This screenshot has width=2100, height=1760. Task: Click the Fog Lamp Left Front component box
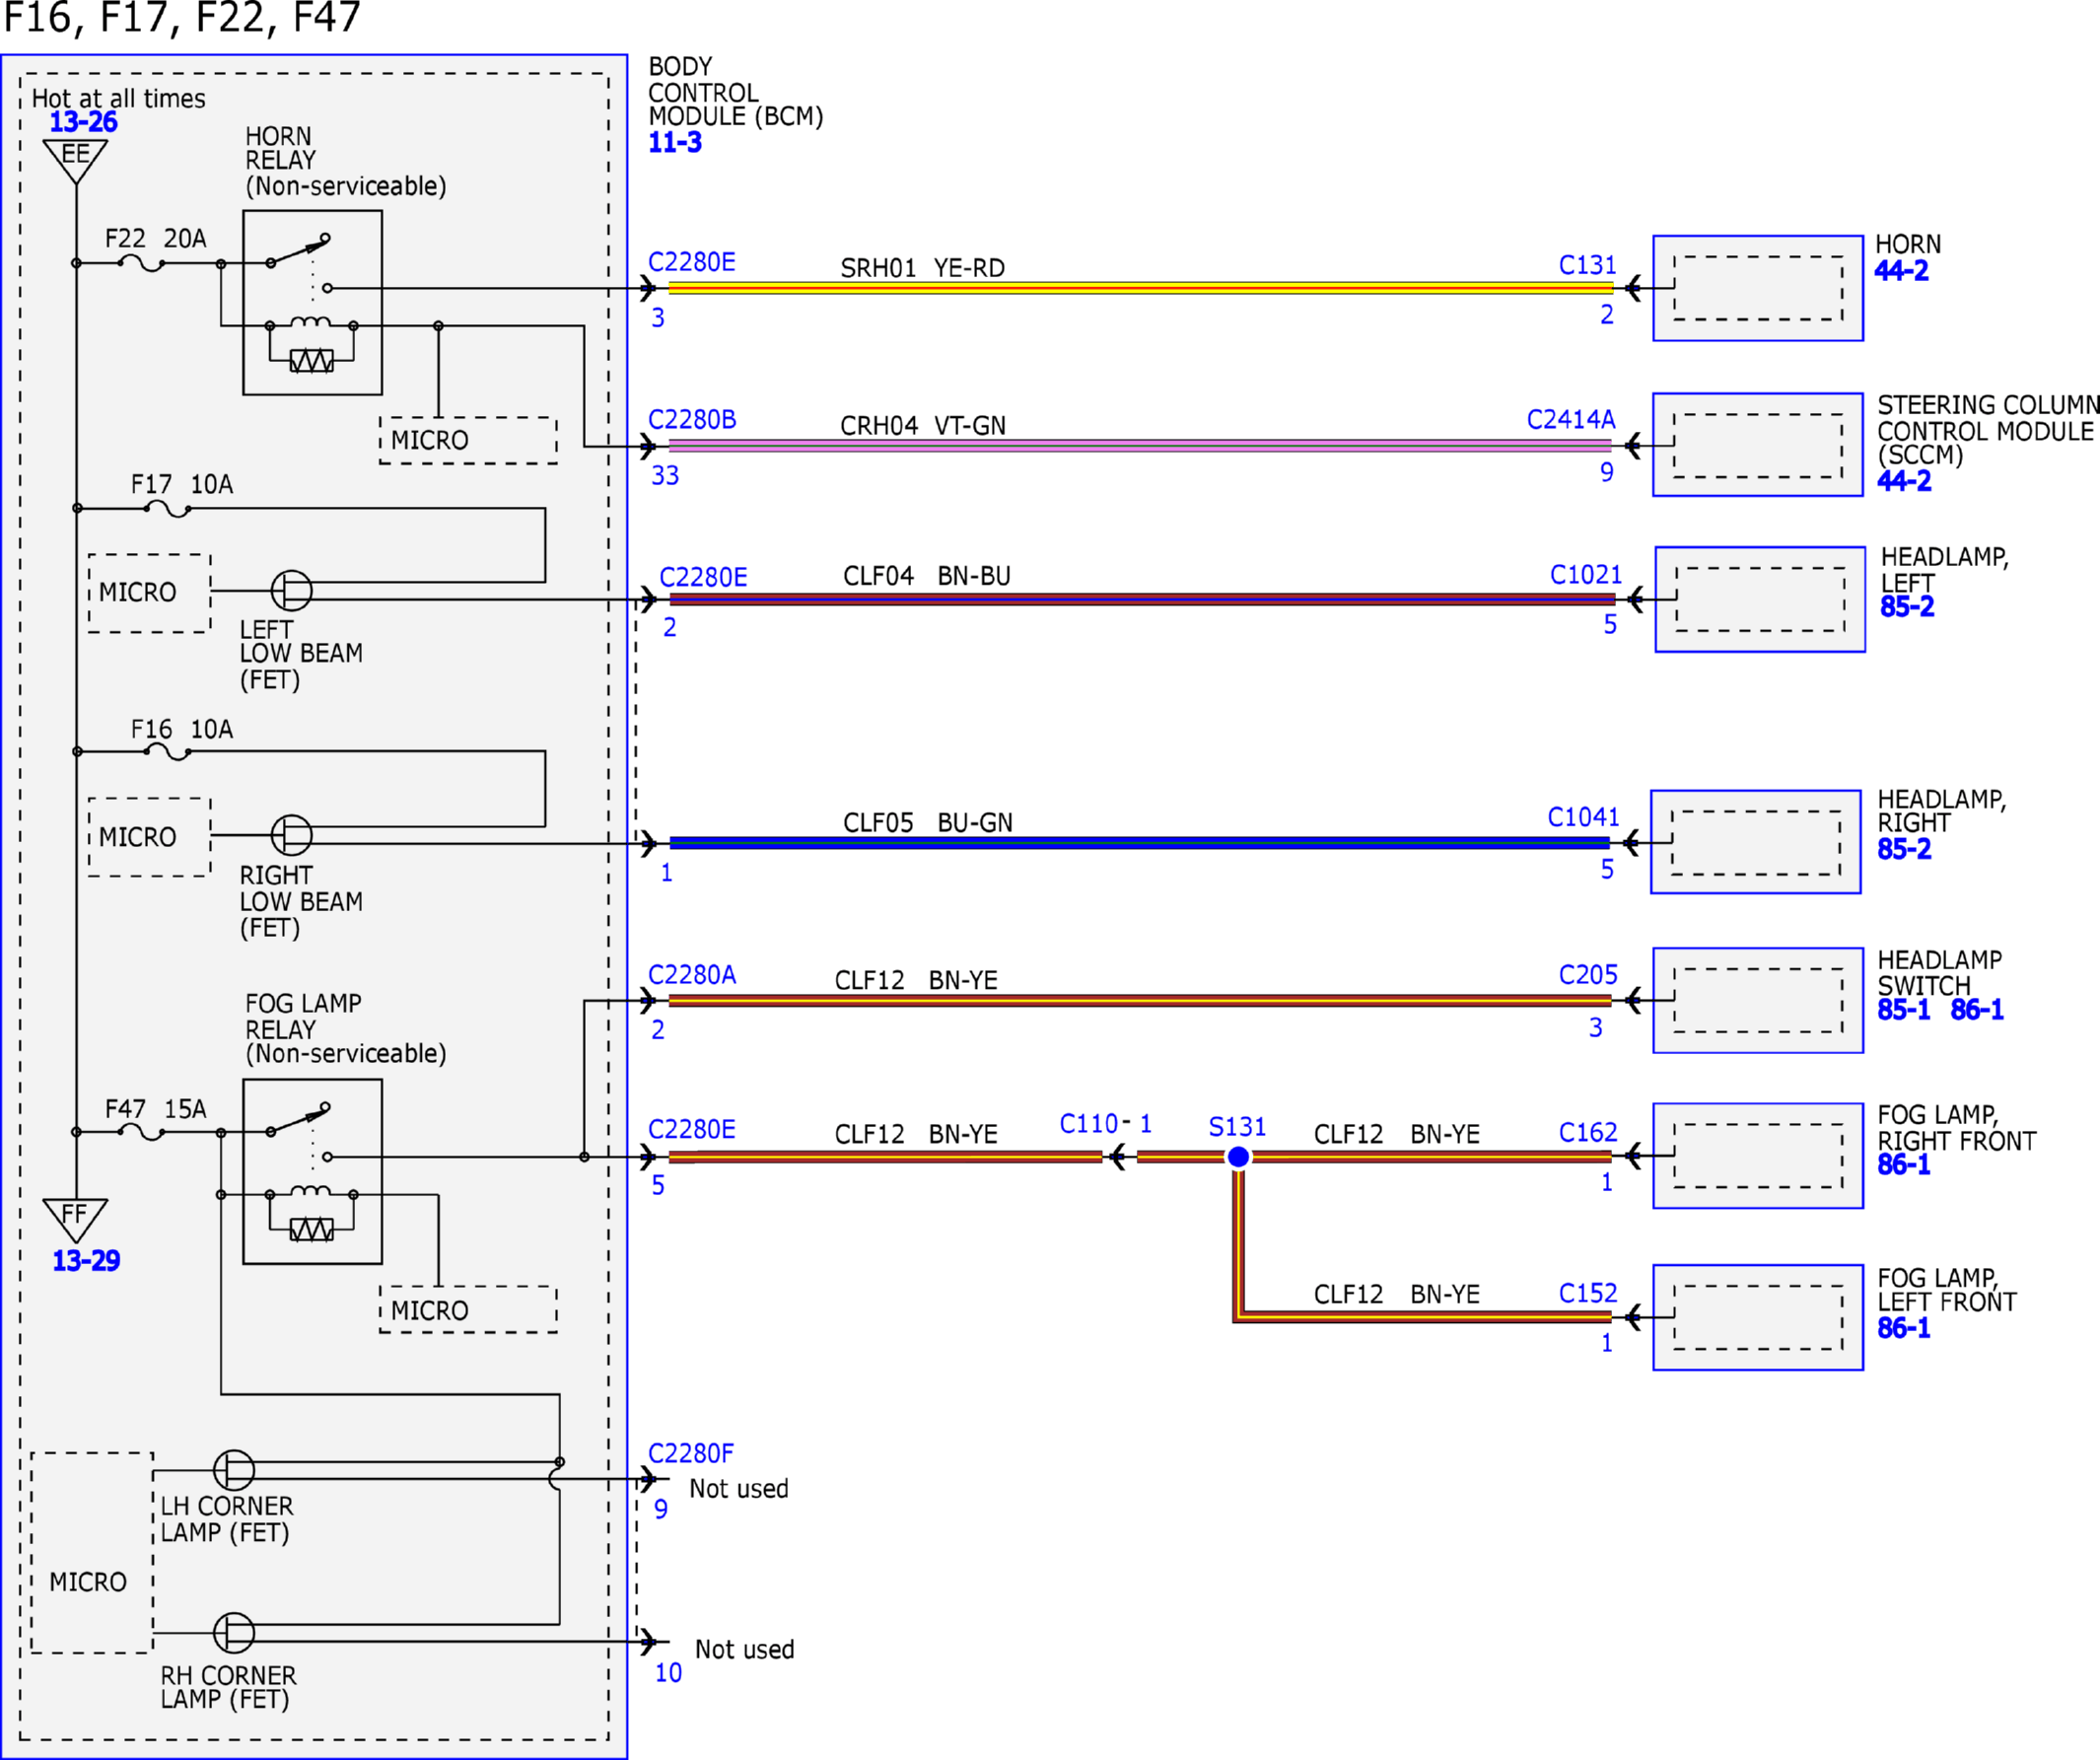pos(1758,1317)
